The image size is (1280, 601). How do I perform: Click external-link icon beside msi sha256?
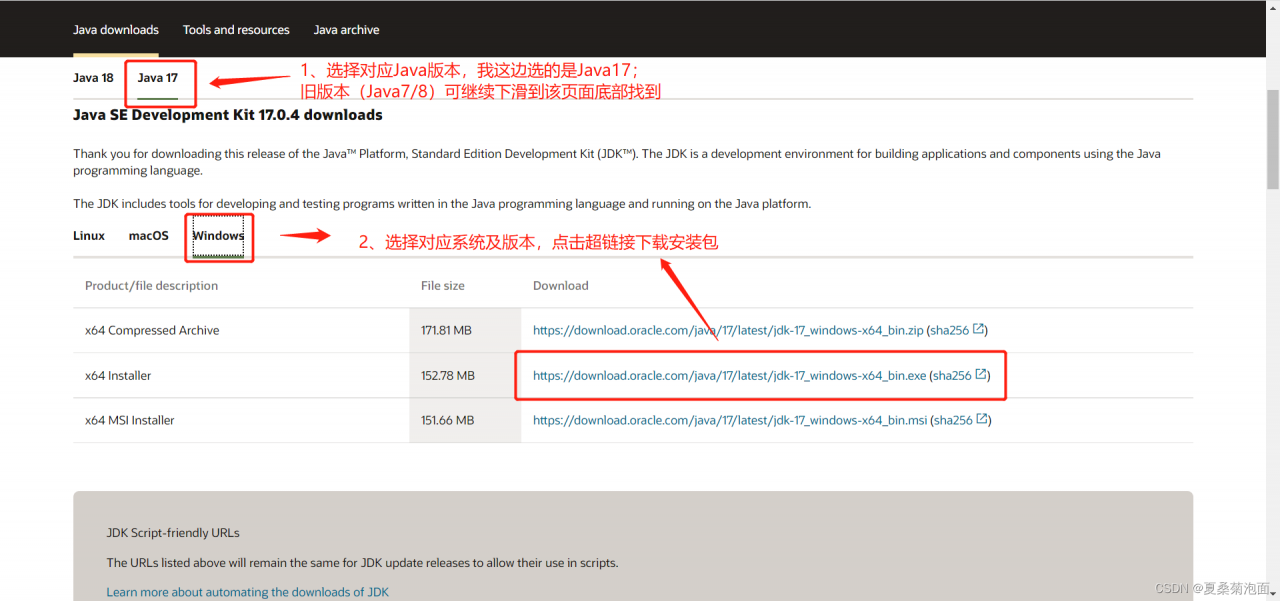tap(983, 420)
